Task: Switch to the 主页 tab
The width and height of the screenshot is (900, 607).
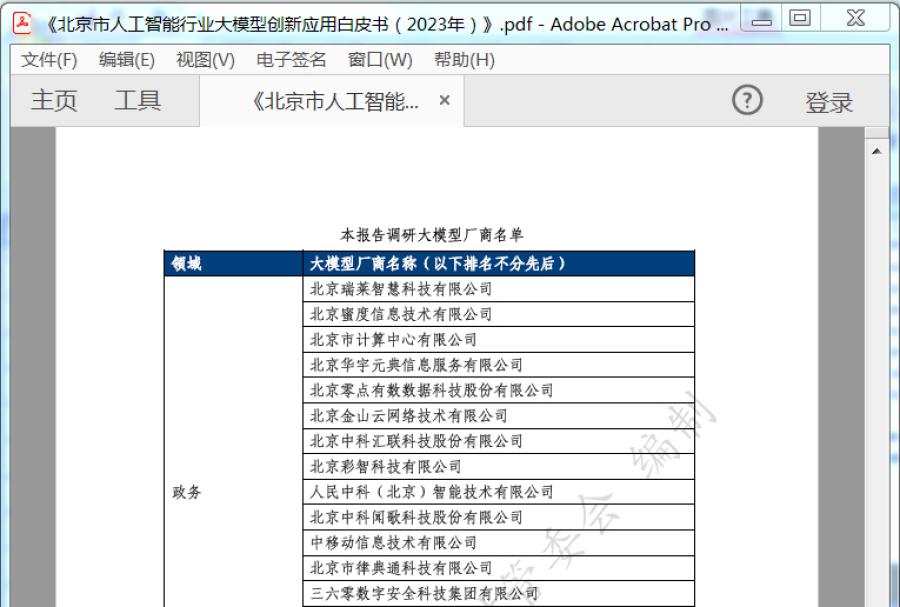Action: [54, 102]
